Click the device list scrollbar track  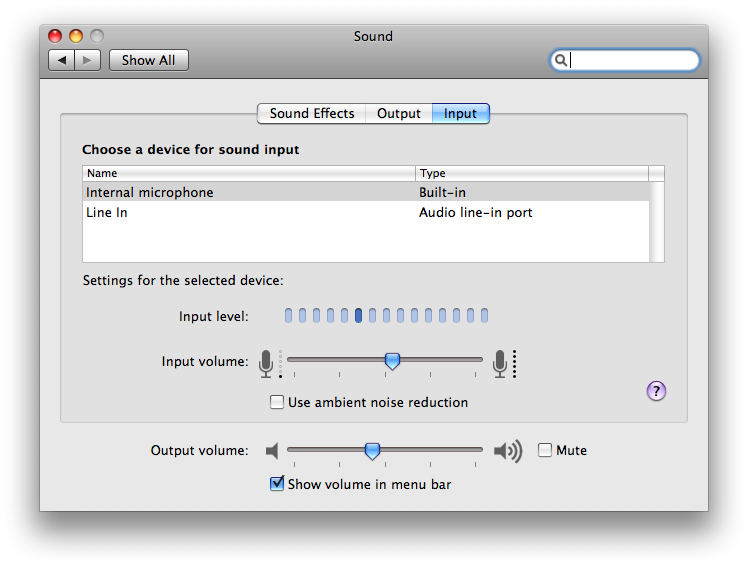(x=656, y=221)
